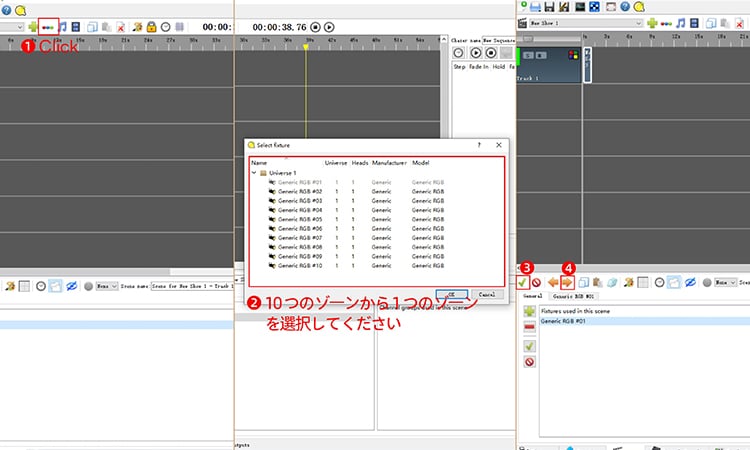The image size is (750, 450).
Task: Copy the selected item using left toolbar
Action: coord(92,27)
